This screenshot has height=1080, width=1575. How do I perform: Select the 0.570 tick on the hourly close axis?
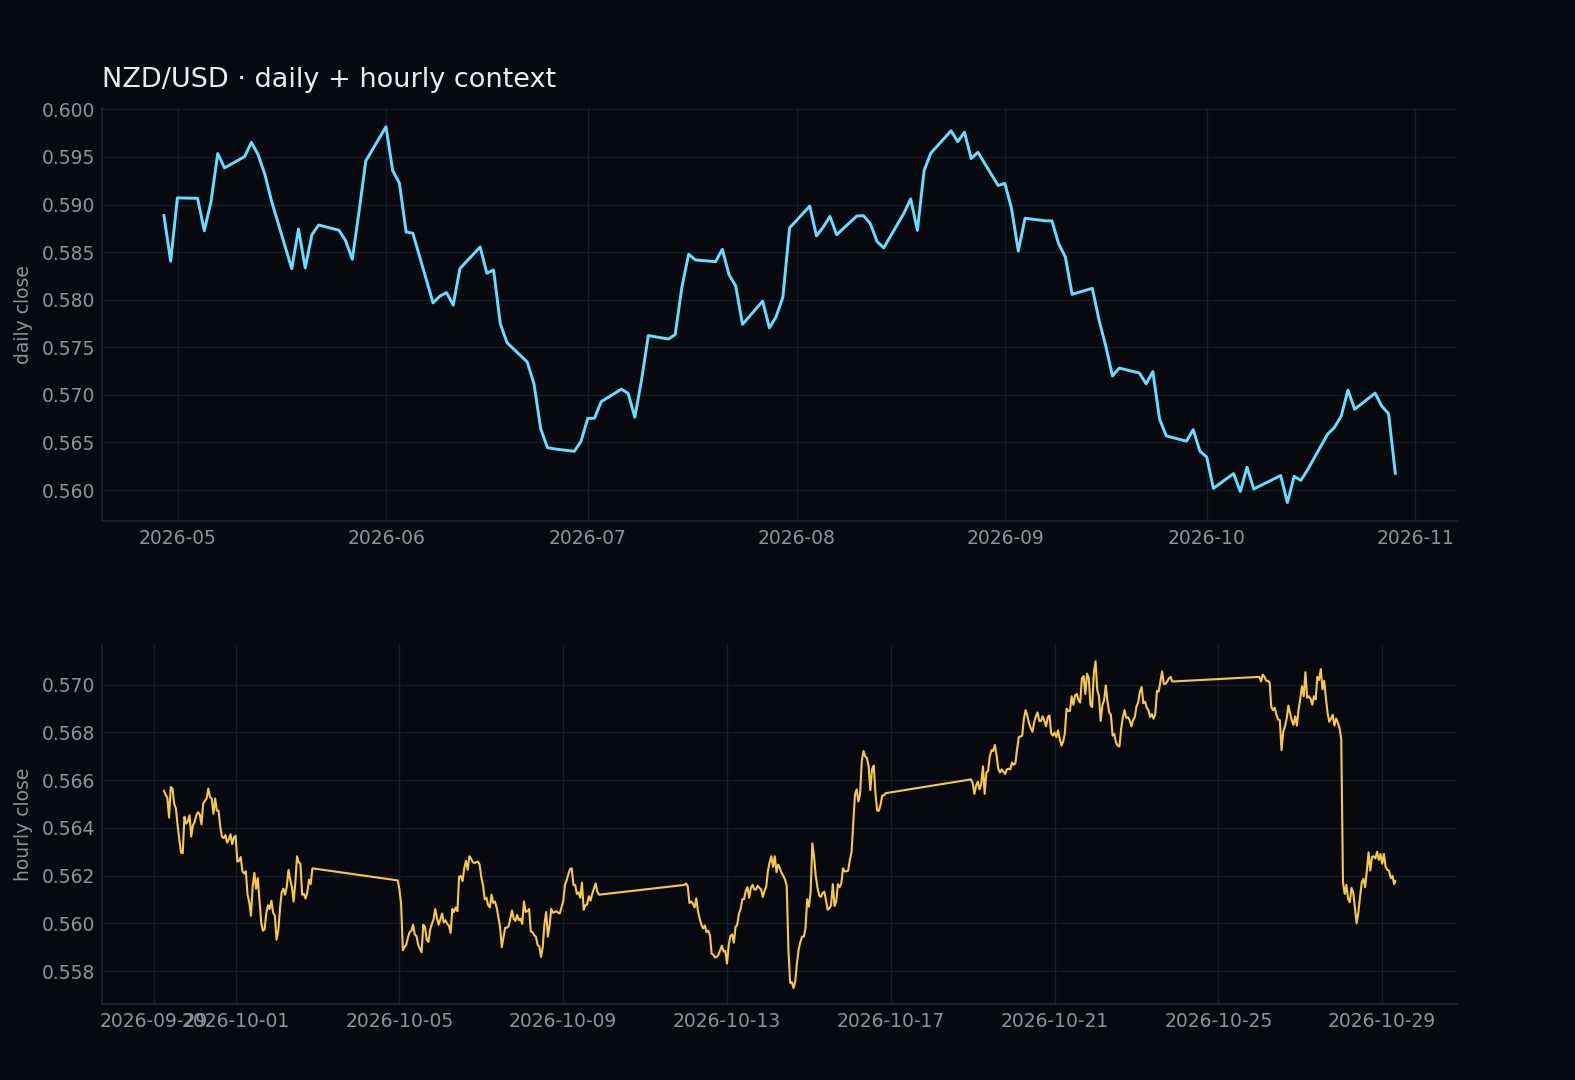[68, 685]
